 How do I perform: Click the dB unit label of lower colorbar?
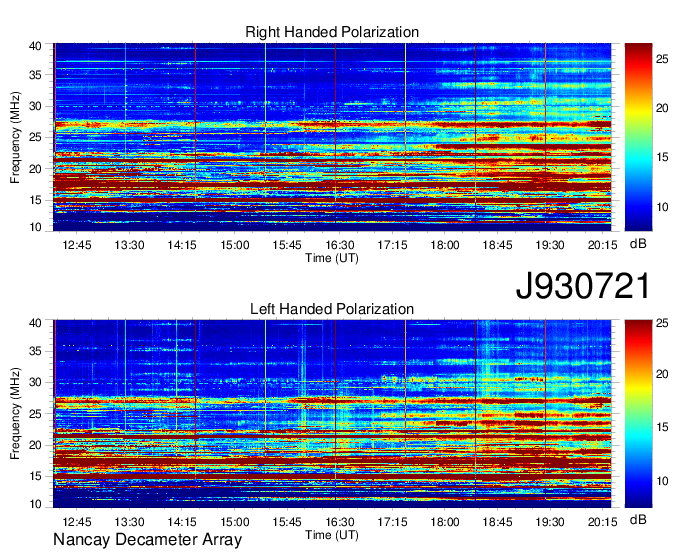[638, 519]
